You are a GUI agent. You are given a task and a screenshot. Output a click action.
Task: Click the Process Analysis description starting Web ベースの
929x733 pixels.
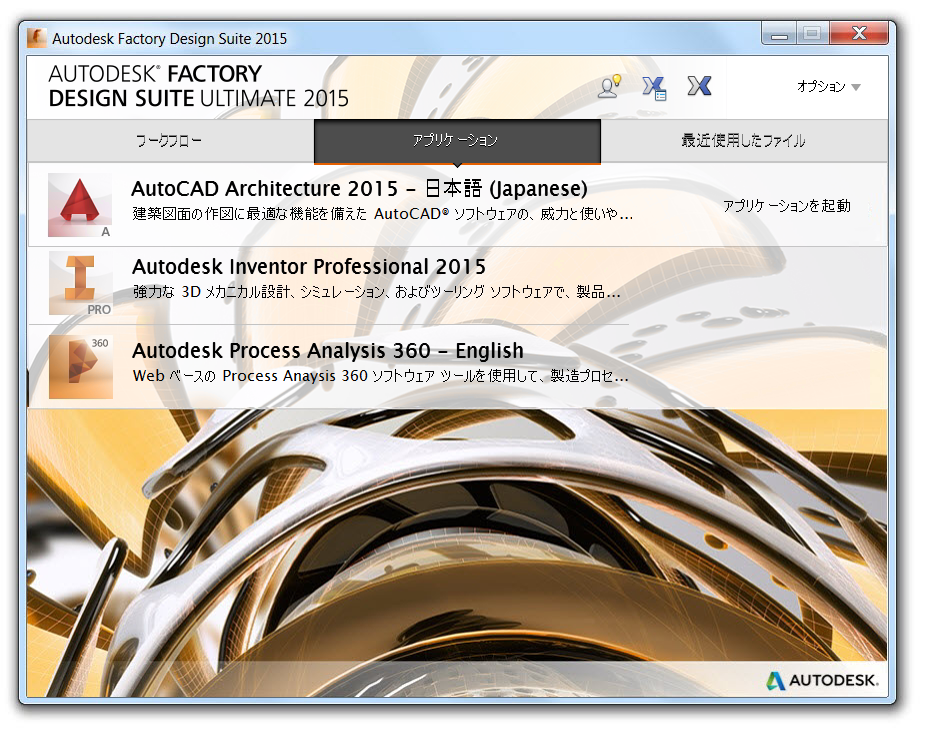380,376
